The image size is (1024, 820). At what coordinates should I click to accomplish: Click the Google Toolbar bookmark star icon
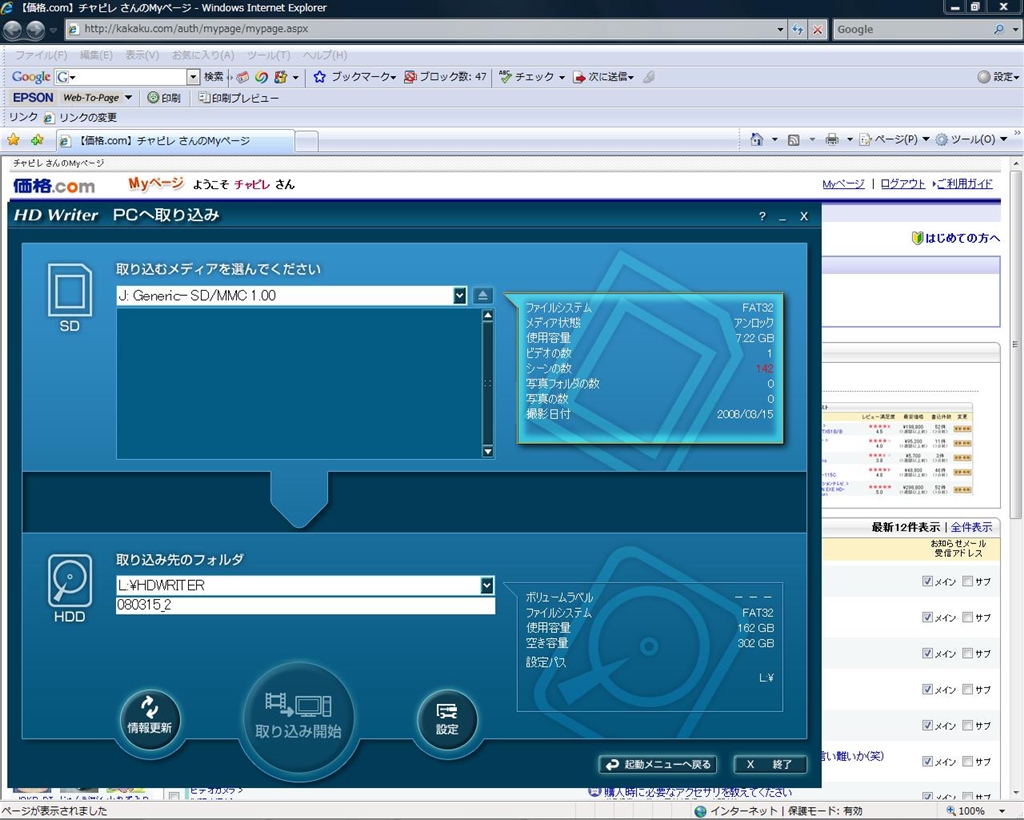tap(319, 77)
